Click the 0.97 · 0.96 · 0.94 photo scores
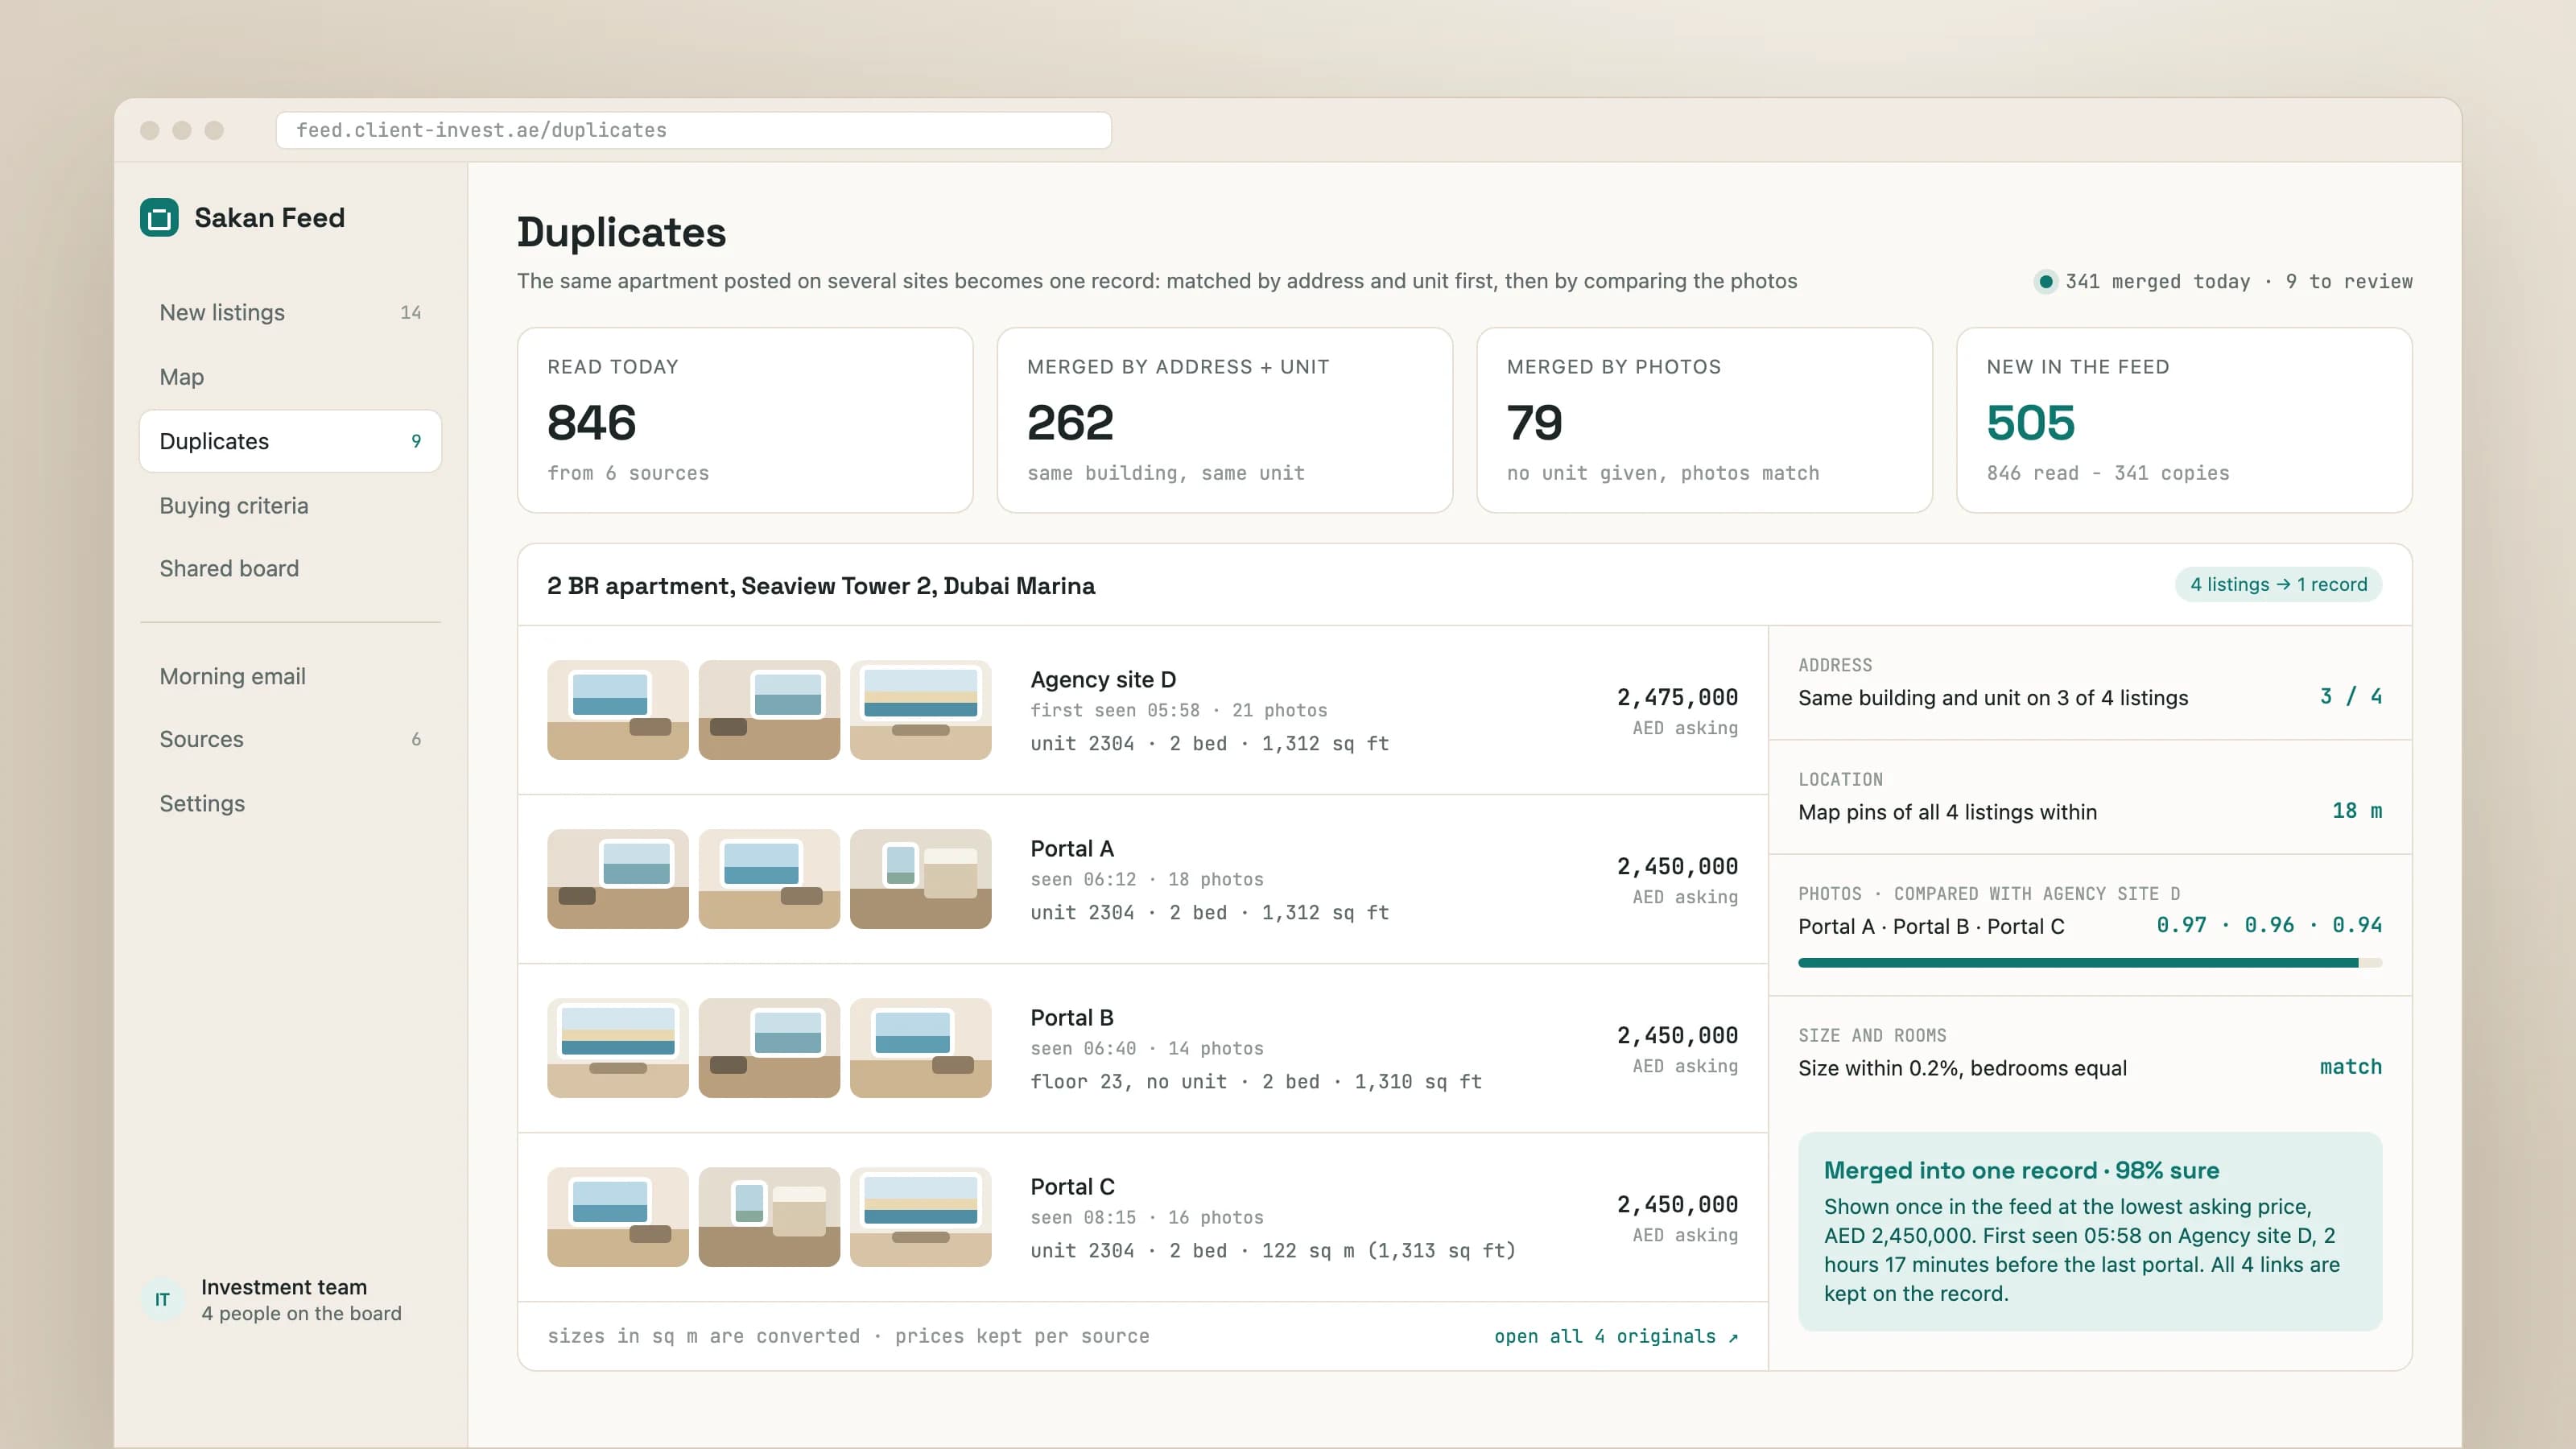The image size is (2576, 1449). (2269, 926)
